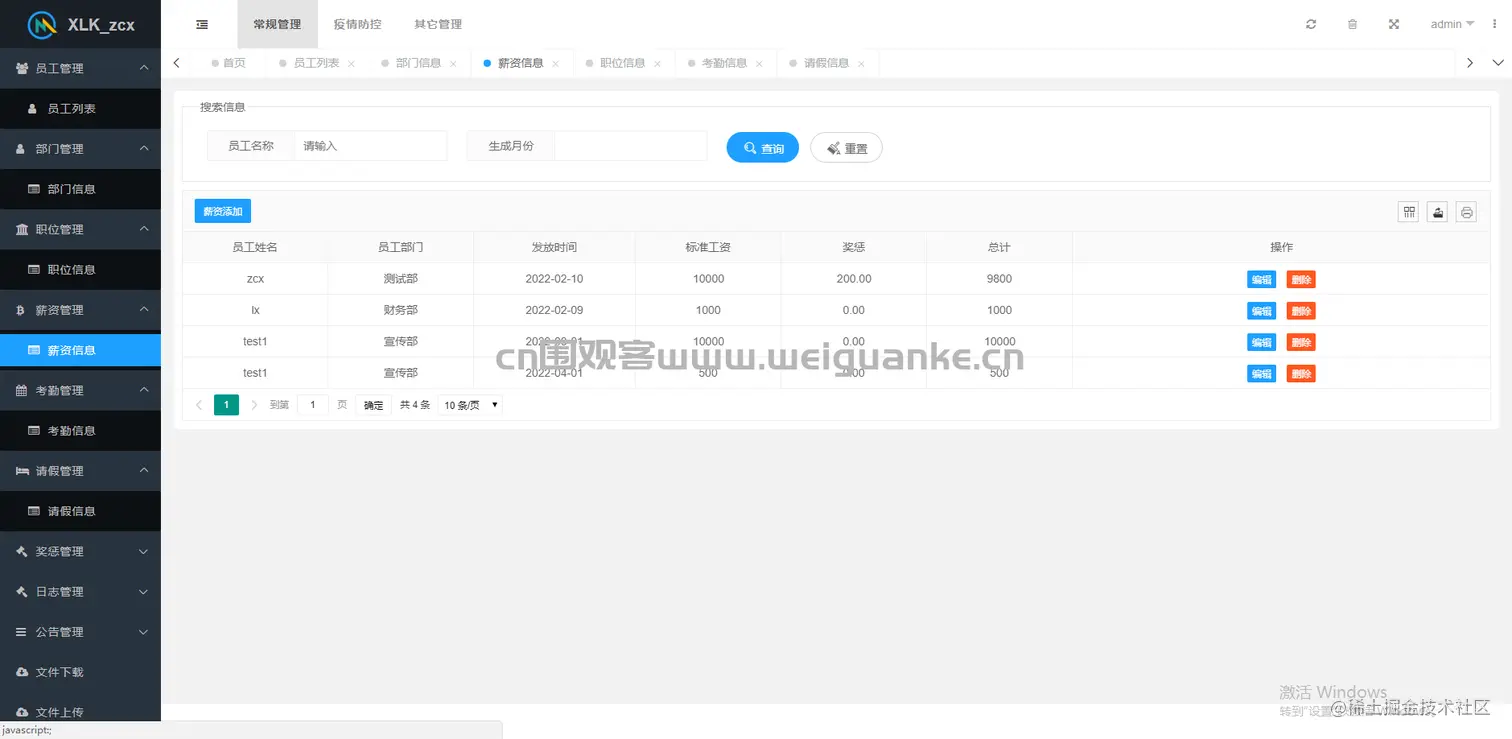Expand the 公告管理 sidebar group

[80, 632]
